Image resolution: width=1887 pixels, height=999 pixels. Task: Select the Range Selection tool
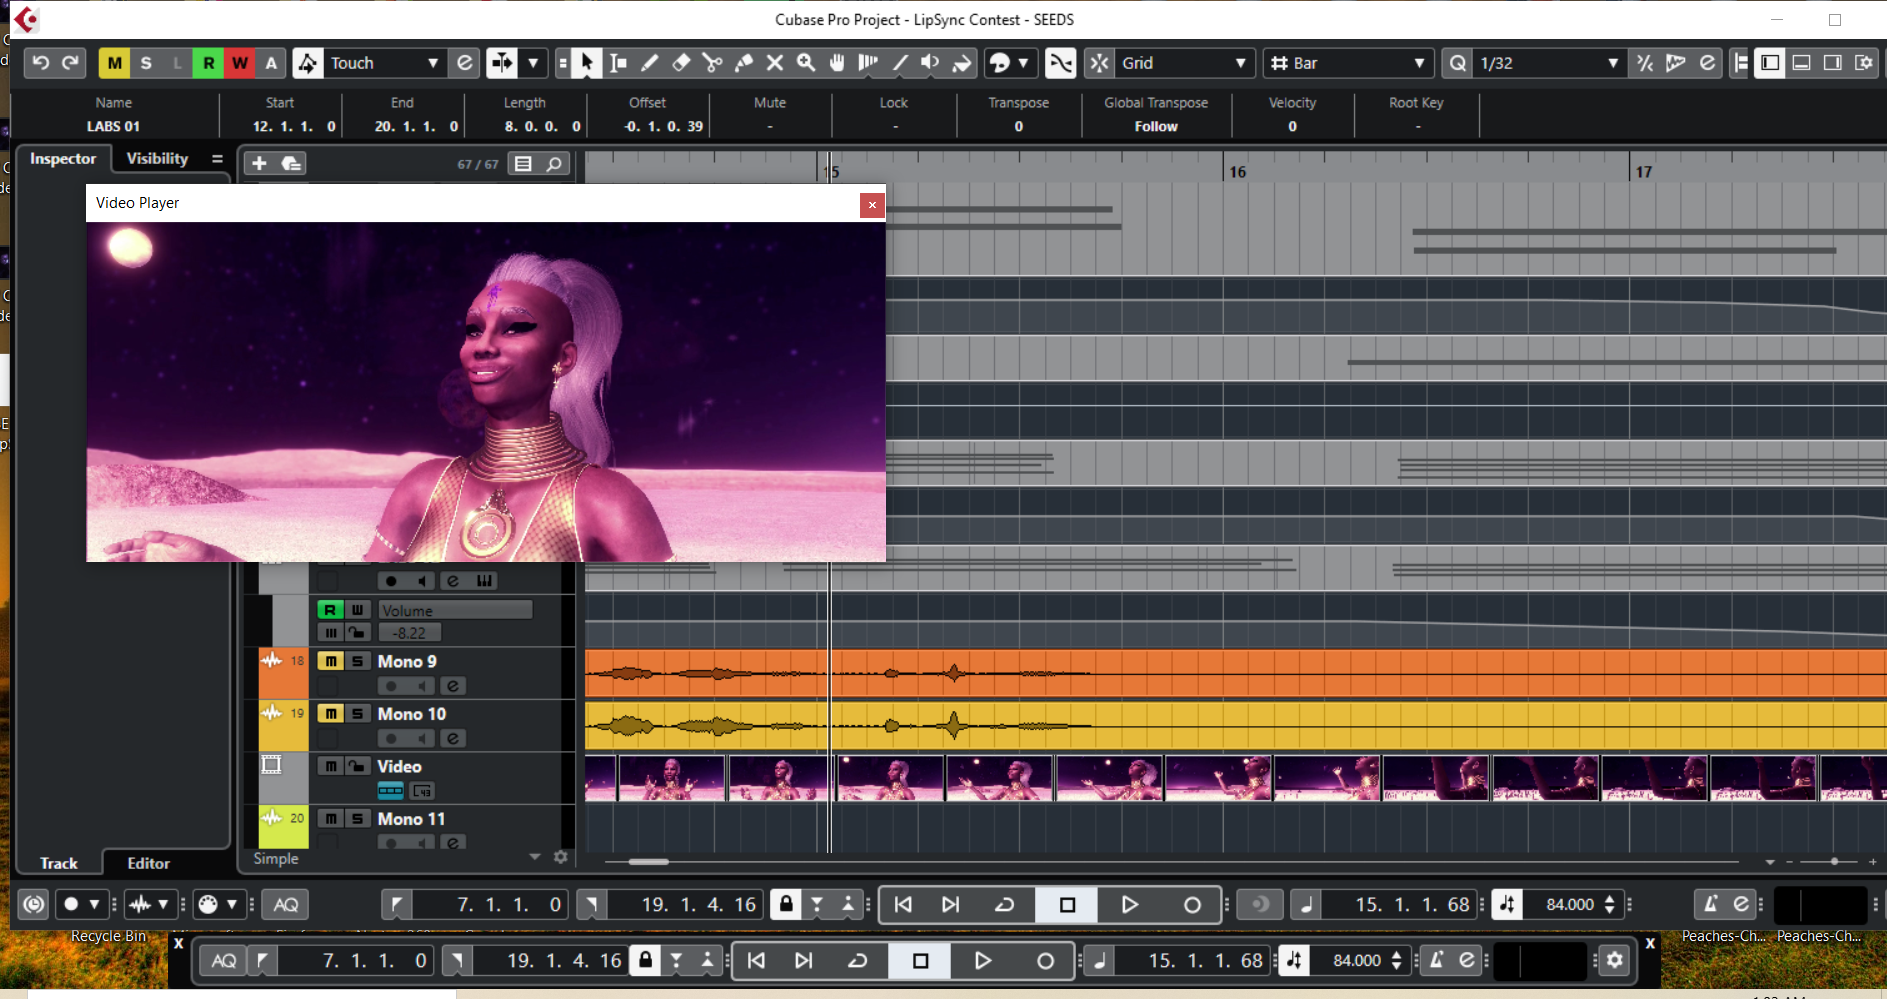(x=619, y=63)
